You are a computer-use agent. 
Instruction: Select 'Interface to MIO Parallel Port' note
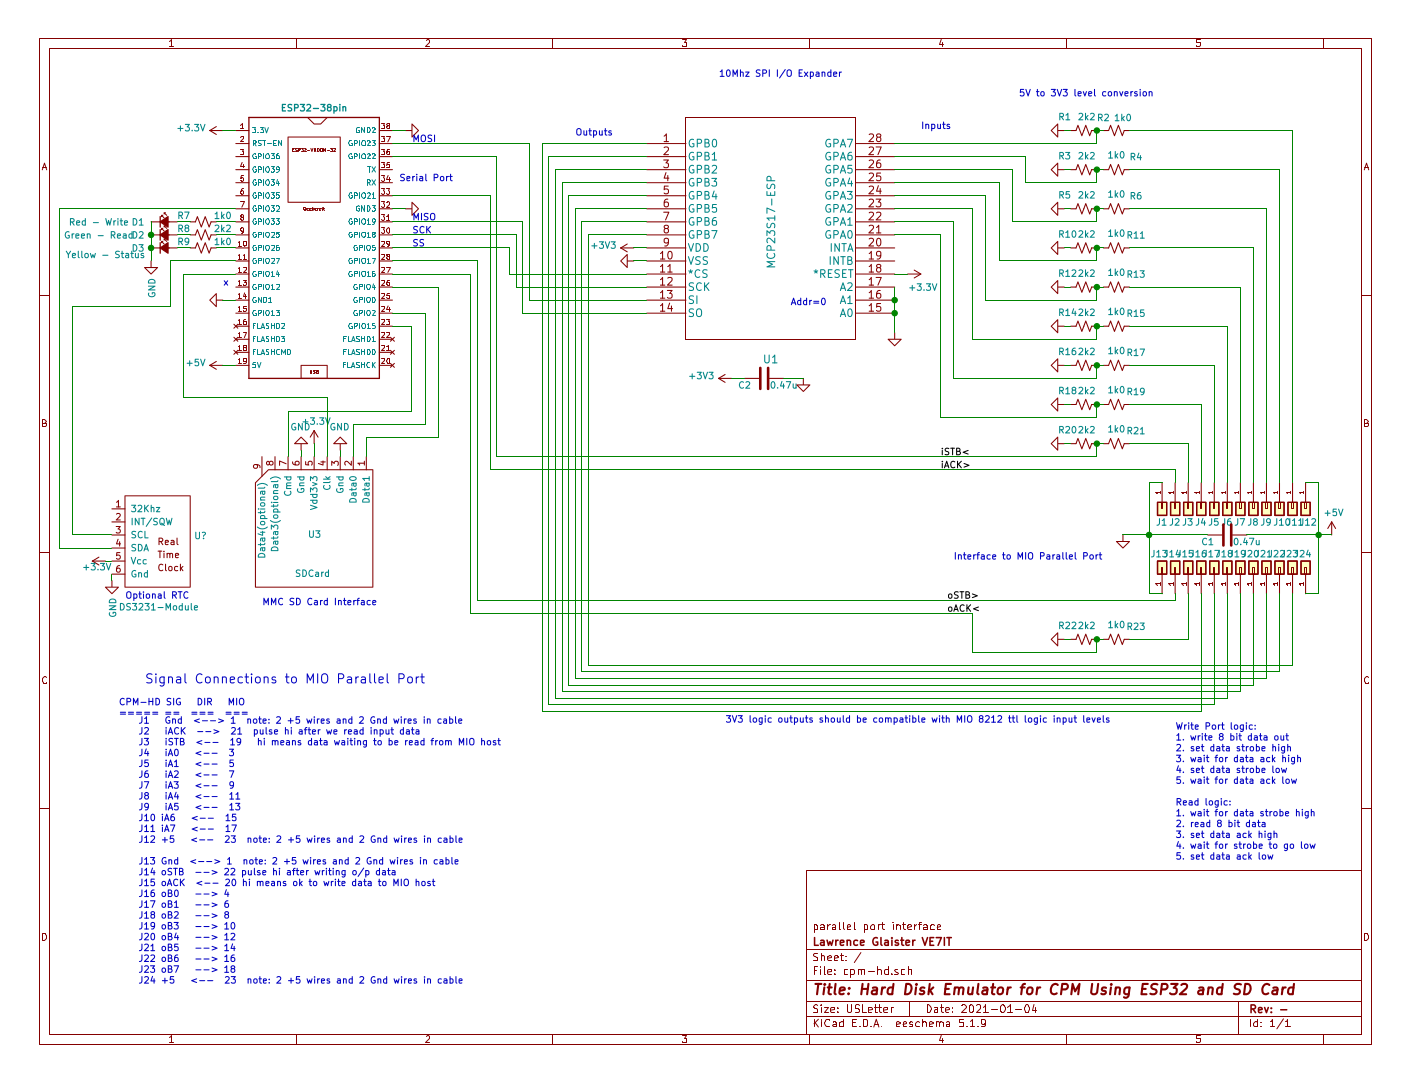1028,556
